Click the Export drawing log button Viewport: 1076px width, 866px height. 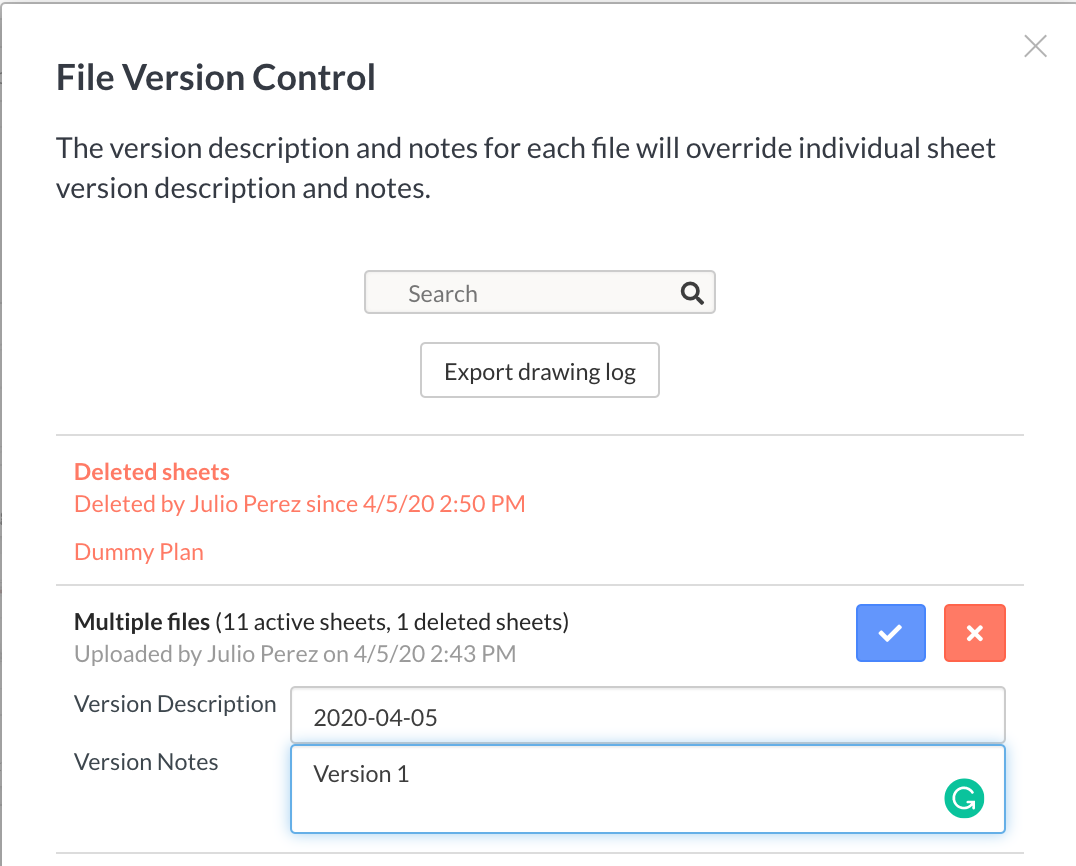coord(539,371)
